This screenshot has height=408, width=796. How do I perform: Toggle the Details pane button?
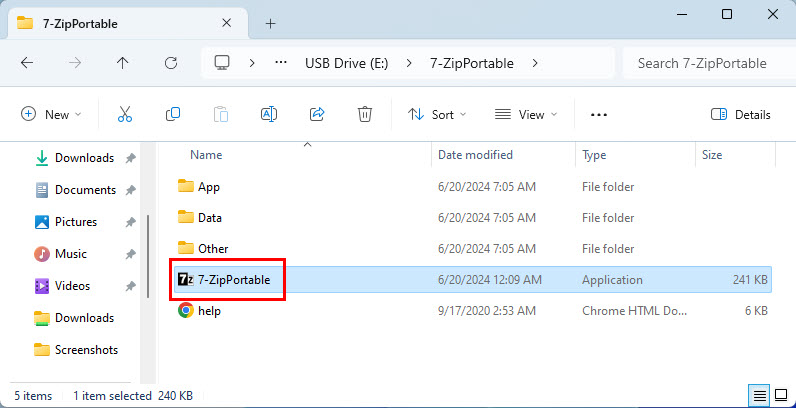pos(740,114)
